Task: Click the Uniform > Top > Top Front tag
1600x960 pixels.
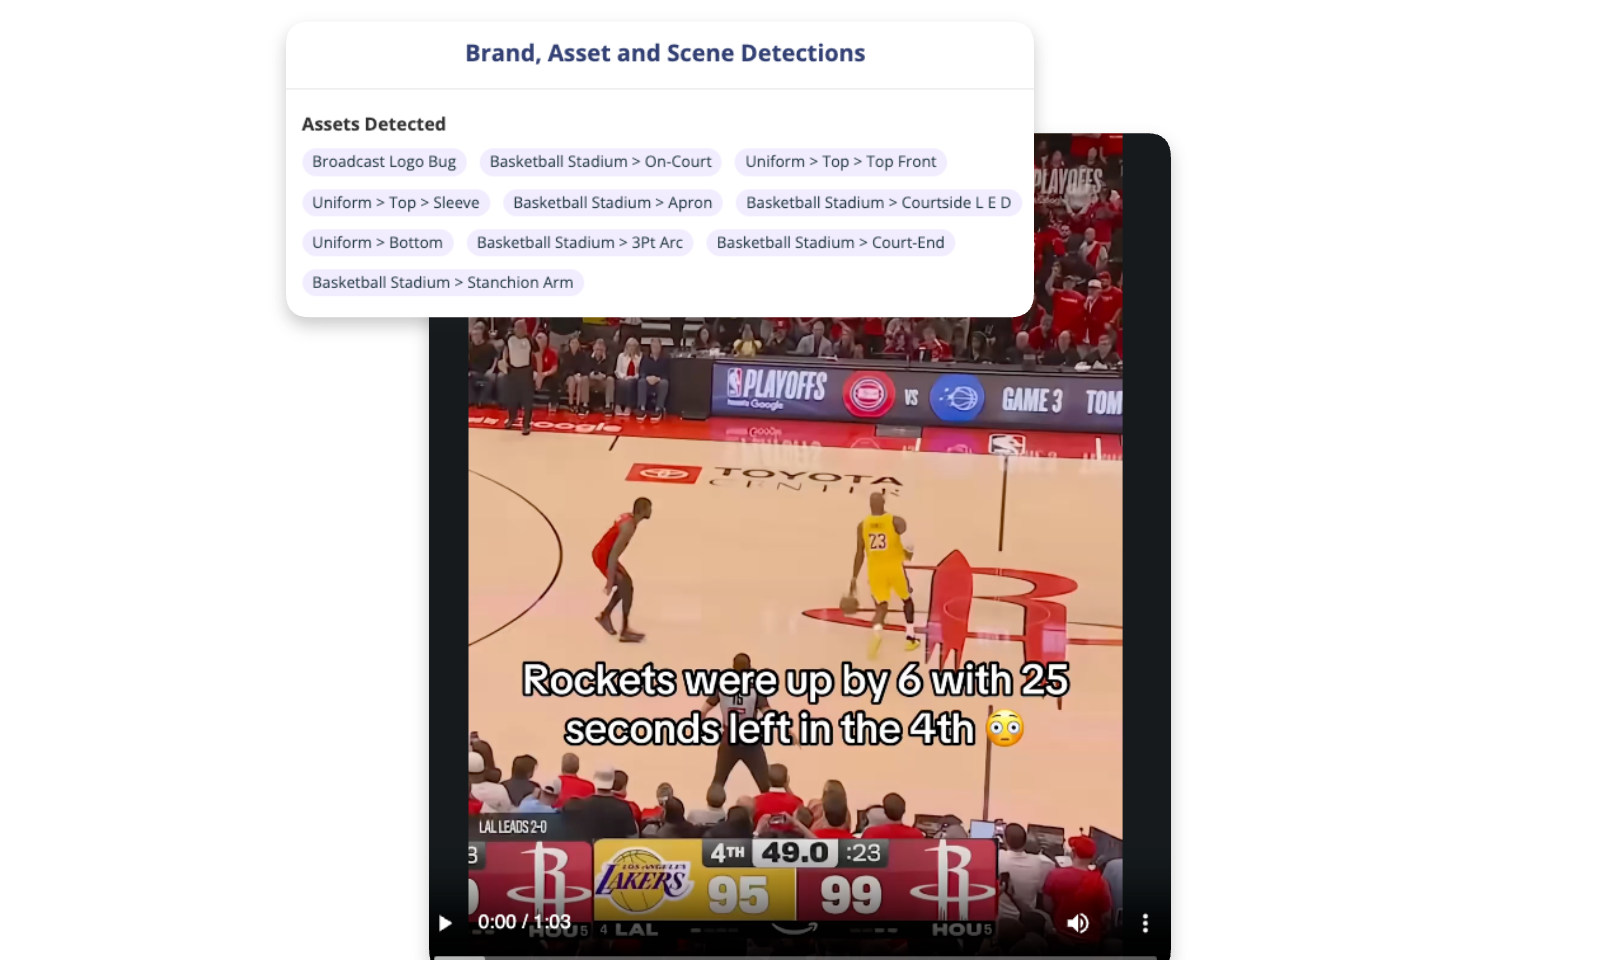Action: click(x=841, y=162)
